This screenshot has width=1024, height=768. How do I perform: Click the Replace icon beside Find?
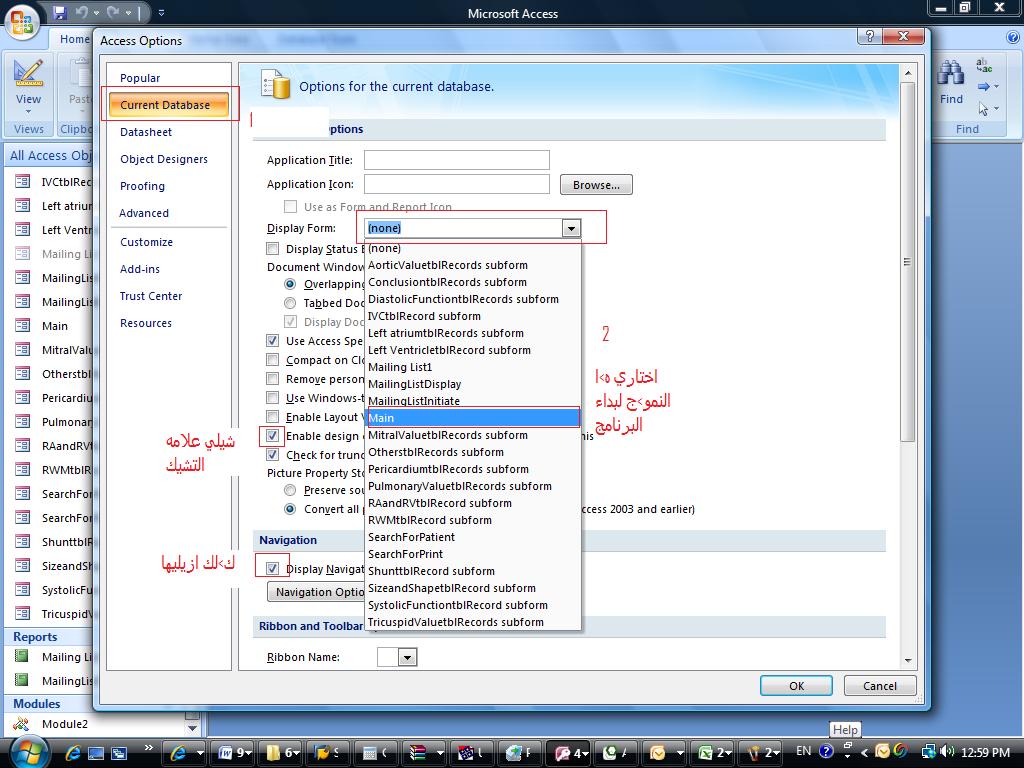click(x=984, y=65)
